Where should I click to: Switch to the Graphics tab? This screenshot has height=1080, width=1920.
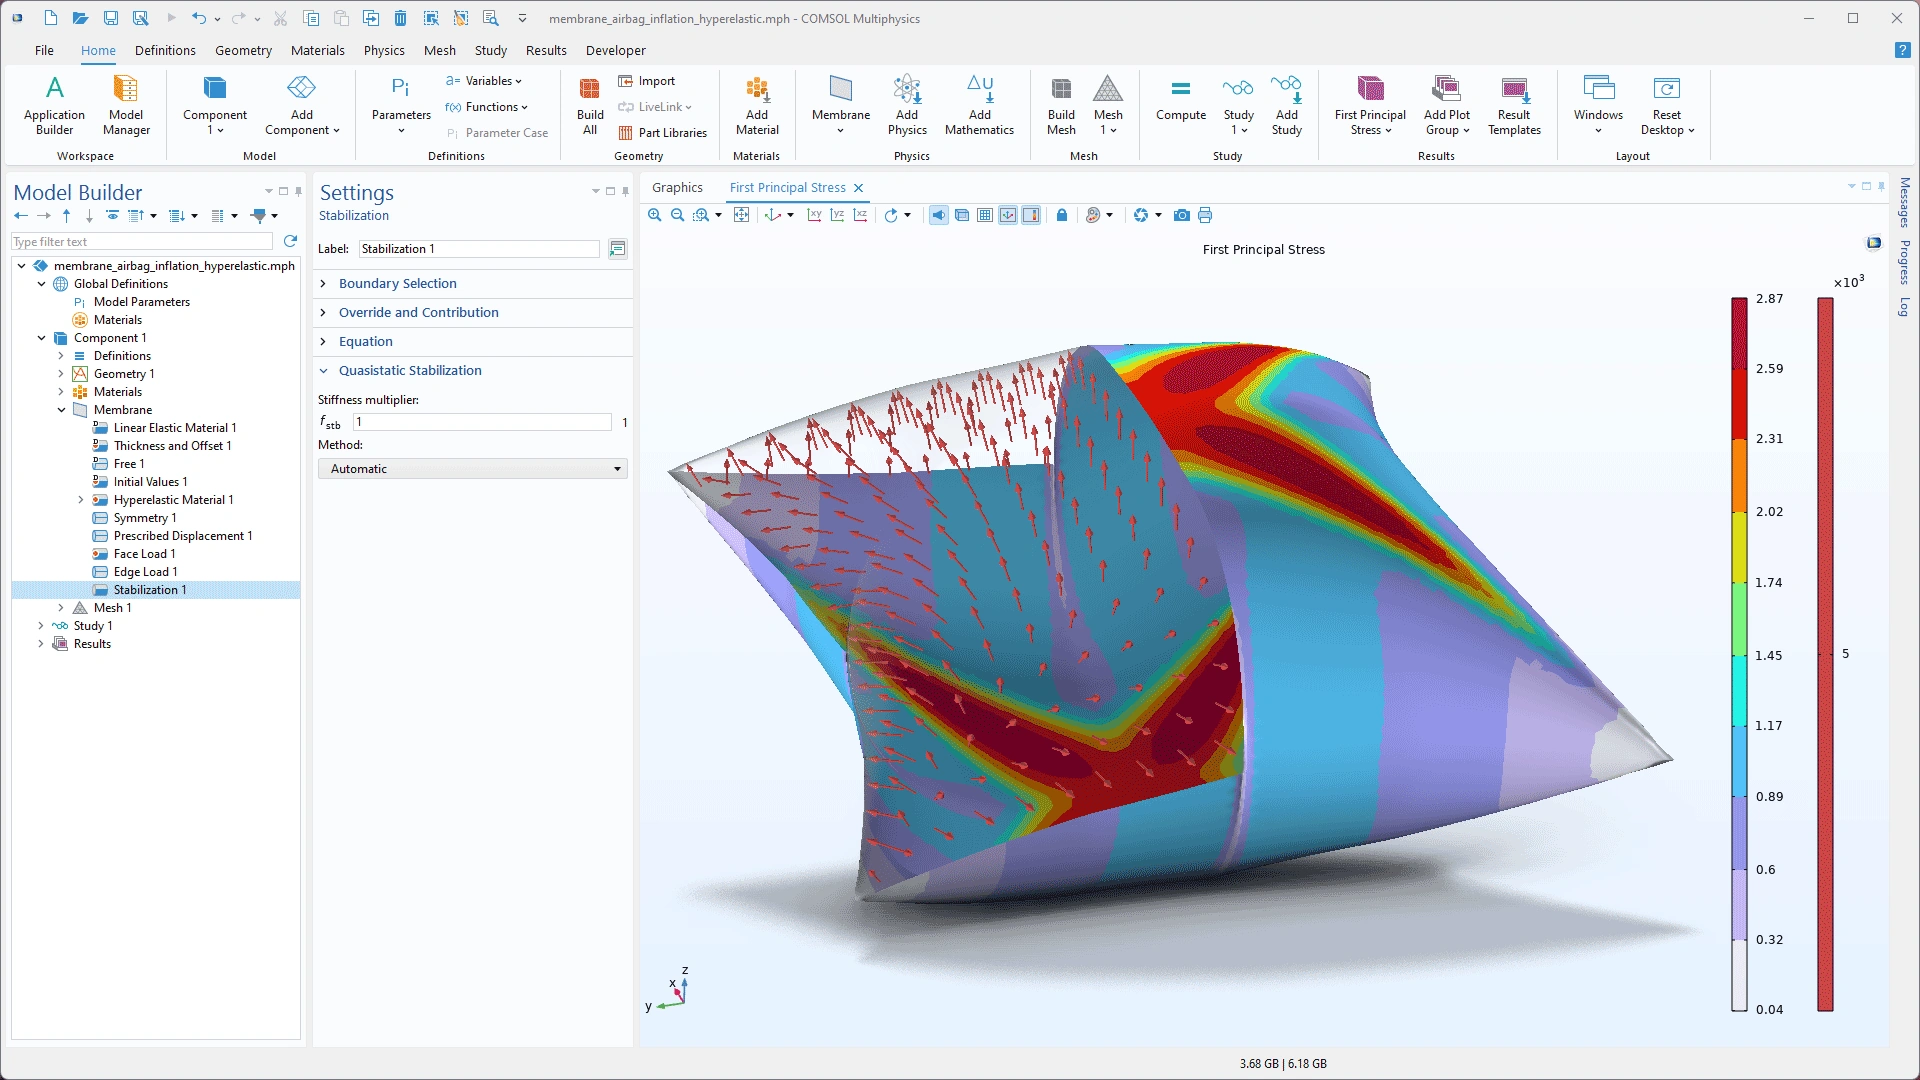coord(677,188)
